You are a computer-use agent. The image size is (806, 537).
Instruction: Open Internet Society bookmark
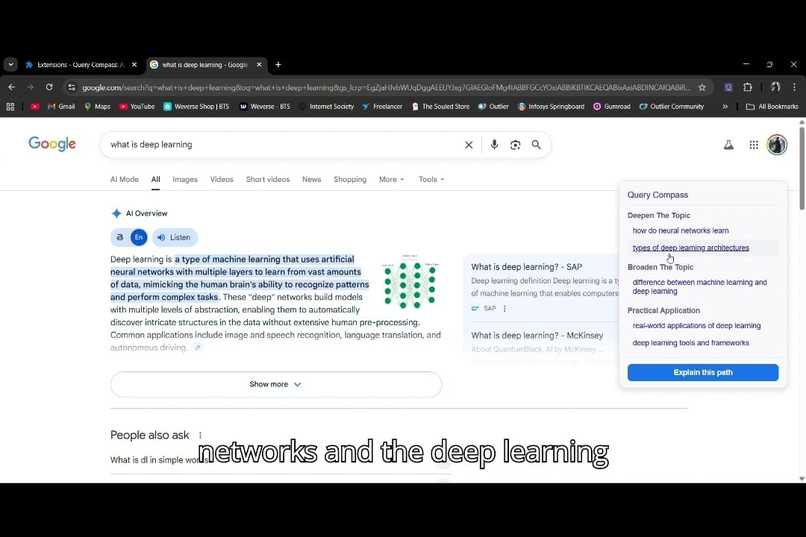click(x=327, y=106)
